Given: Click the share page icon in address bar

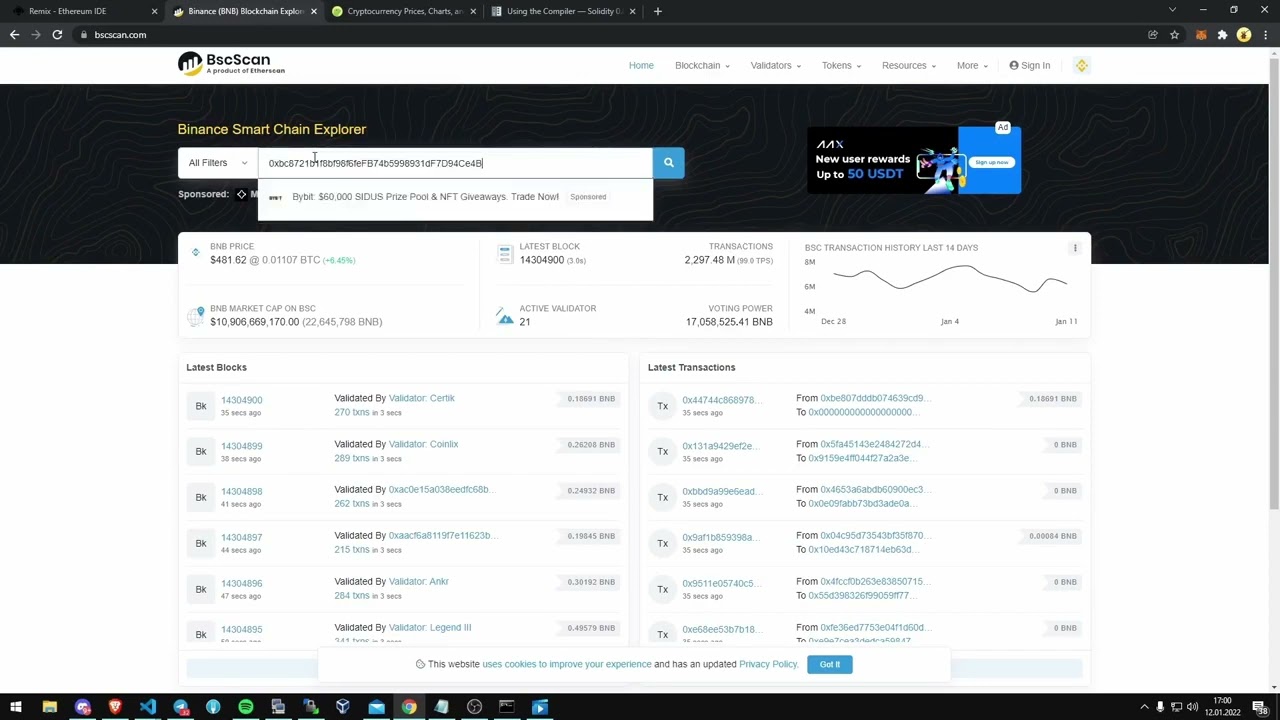Looking at the screenshot, I should 1153,35.
